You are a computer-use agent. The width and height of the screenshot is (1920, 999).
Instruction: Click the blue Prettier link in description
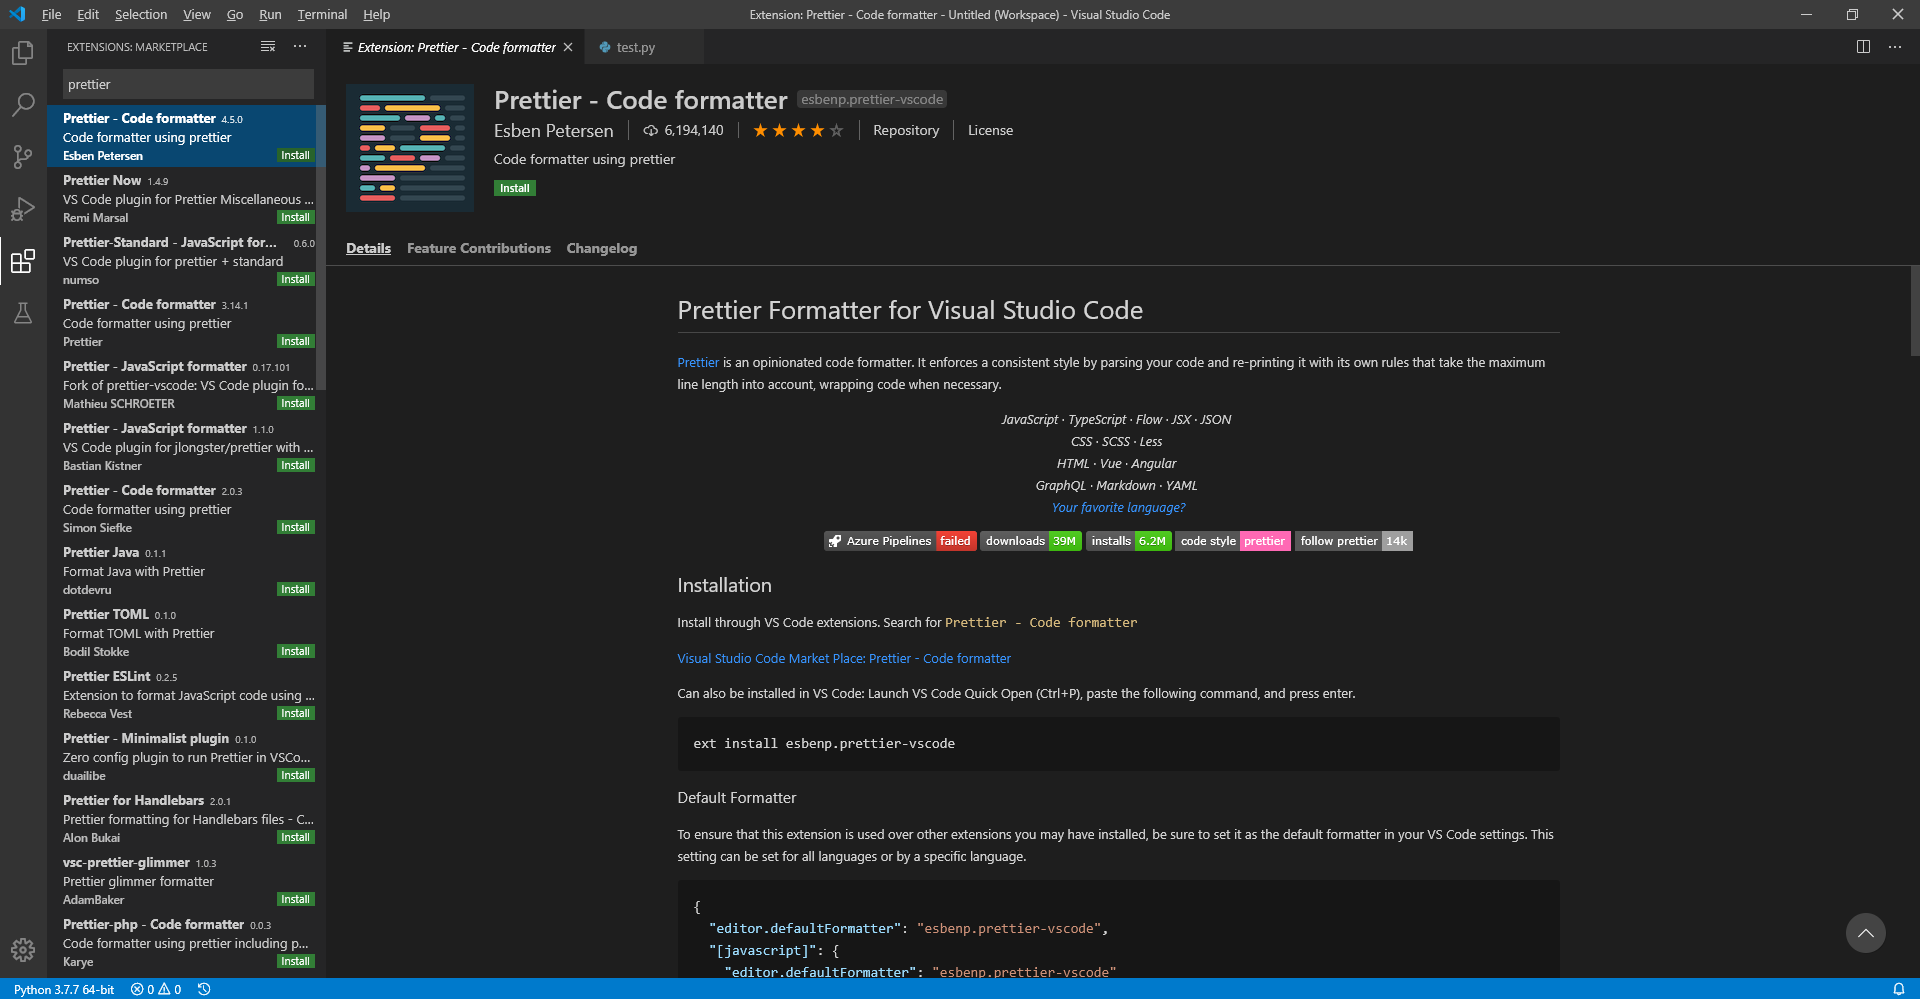click(698, 363)
